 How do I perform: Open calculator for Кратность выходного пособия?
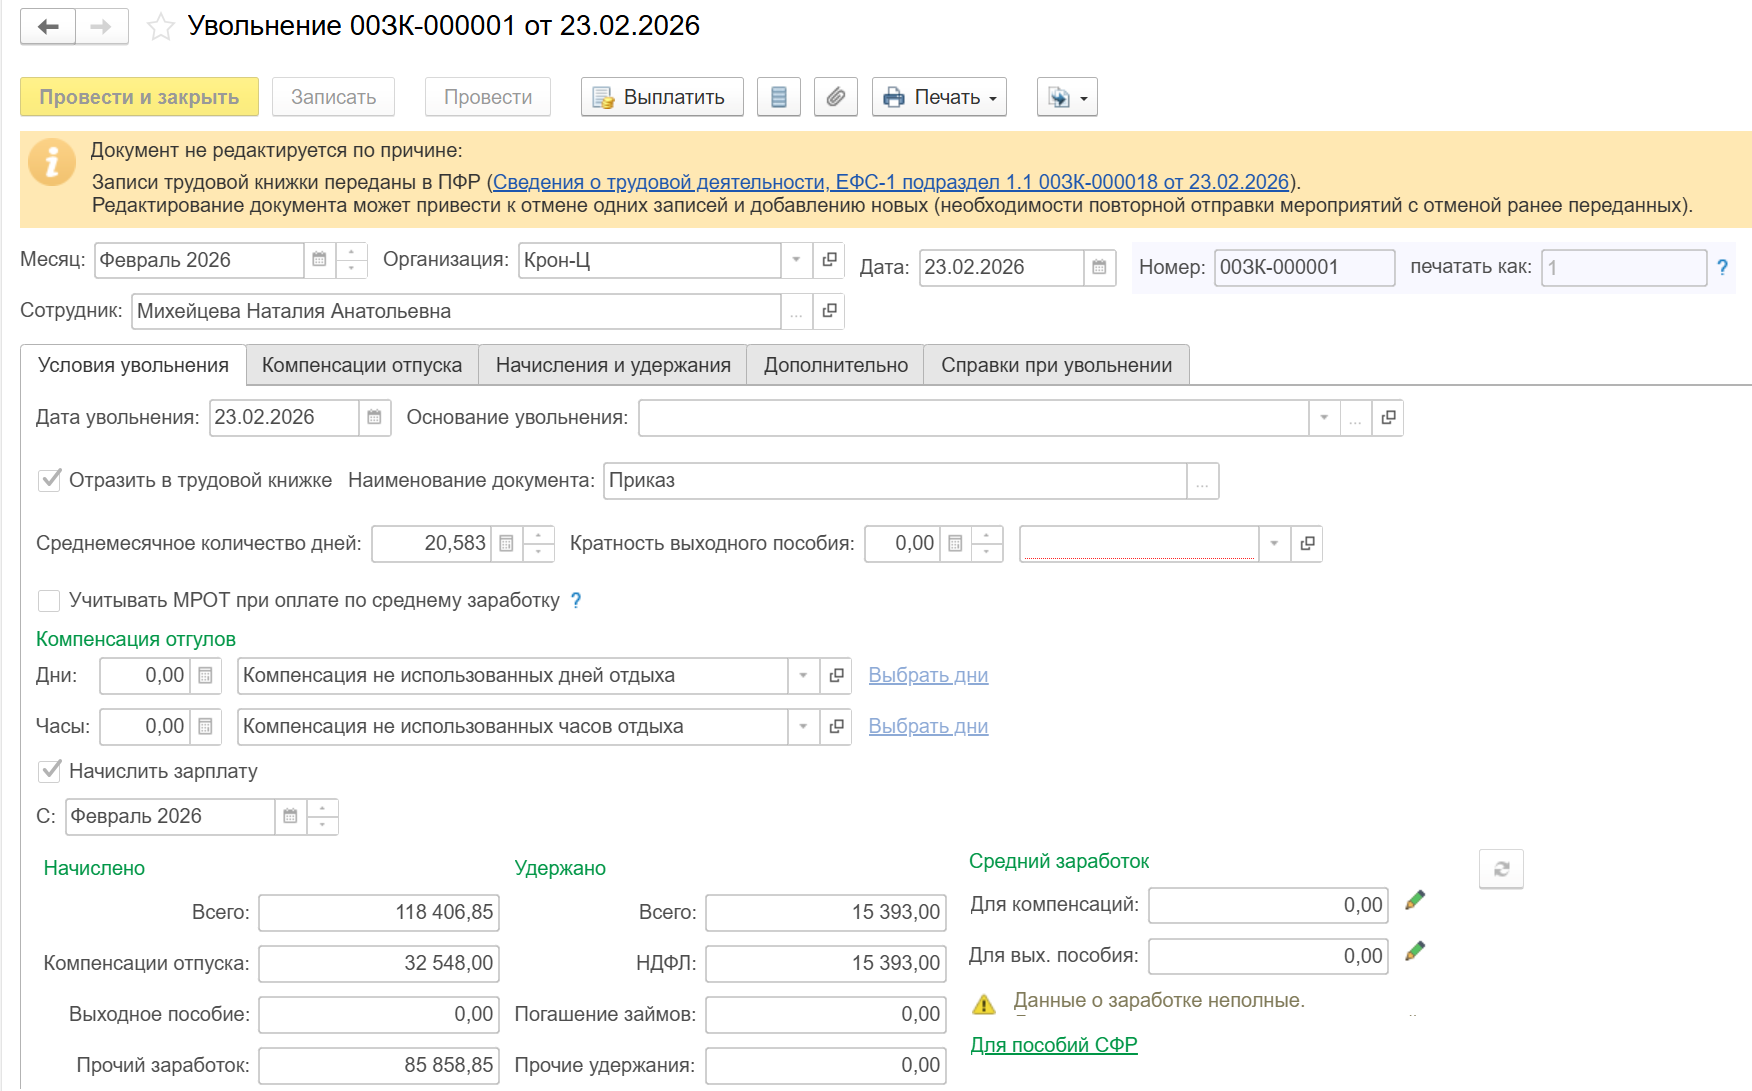(x=955, y=544)
